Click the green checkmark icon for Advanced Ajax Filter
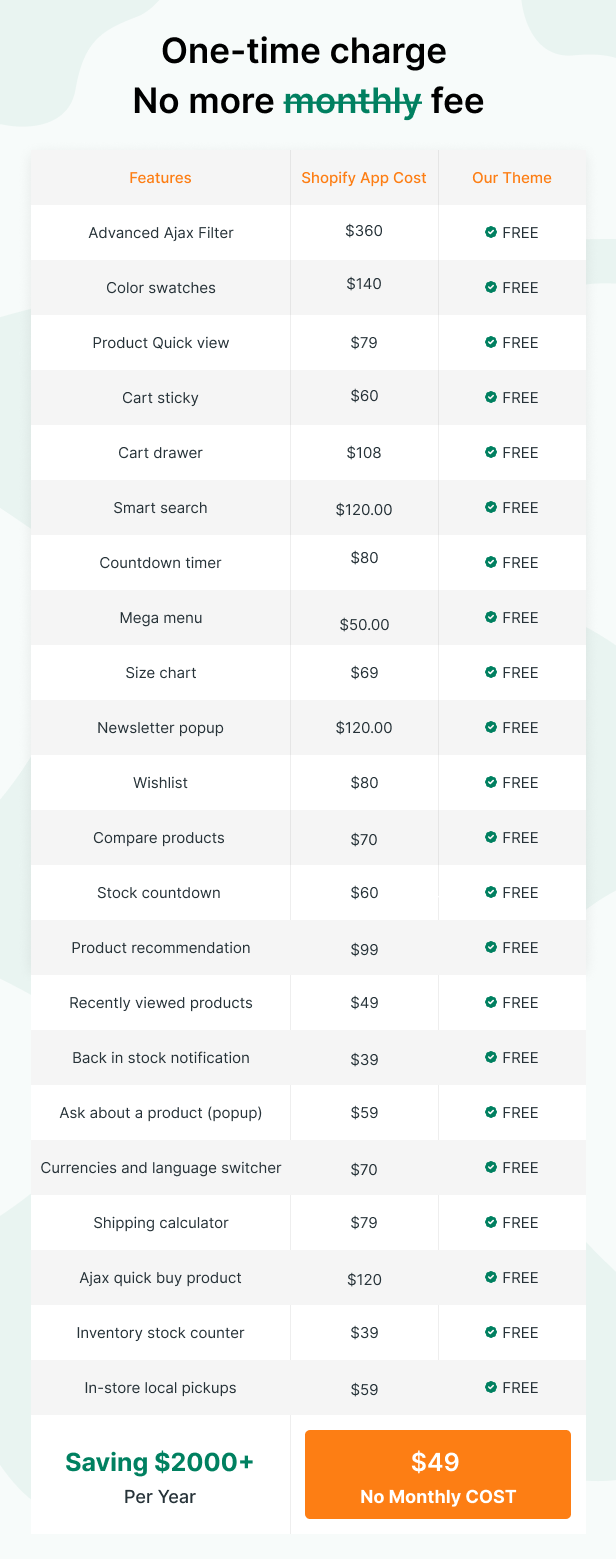Image resolution: width=616 pixels, height=1559 pixels. tap(491, 232)
